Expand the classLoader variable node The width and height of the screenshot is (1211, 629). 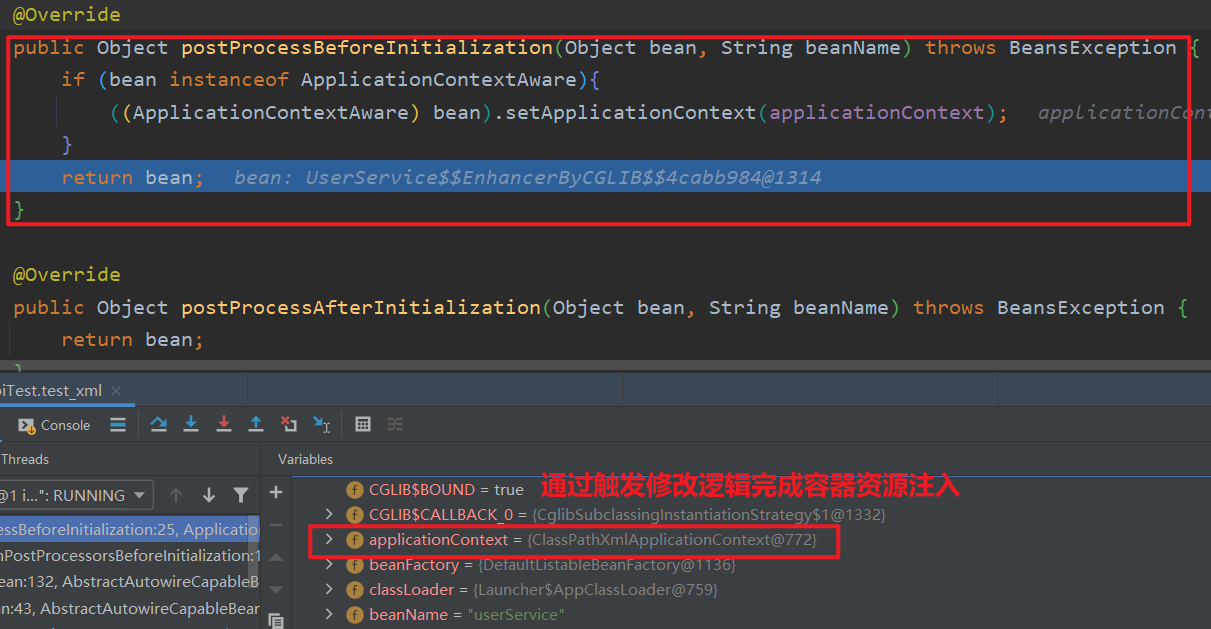point(330,590)
